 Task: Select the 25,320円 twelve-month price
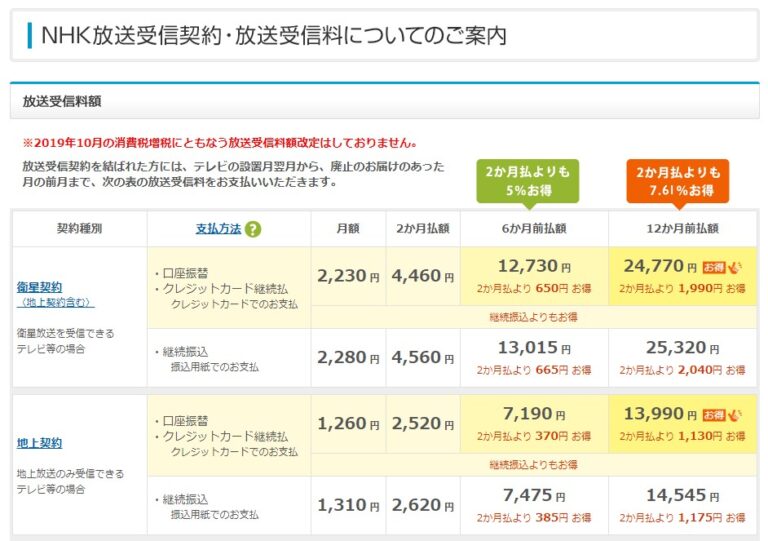(682, 348)
